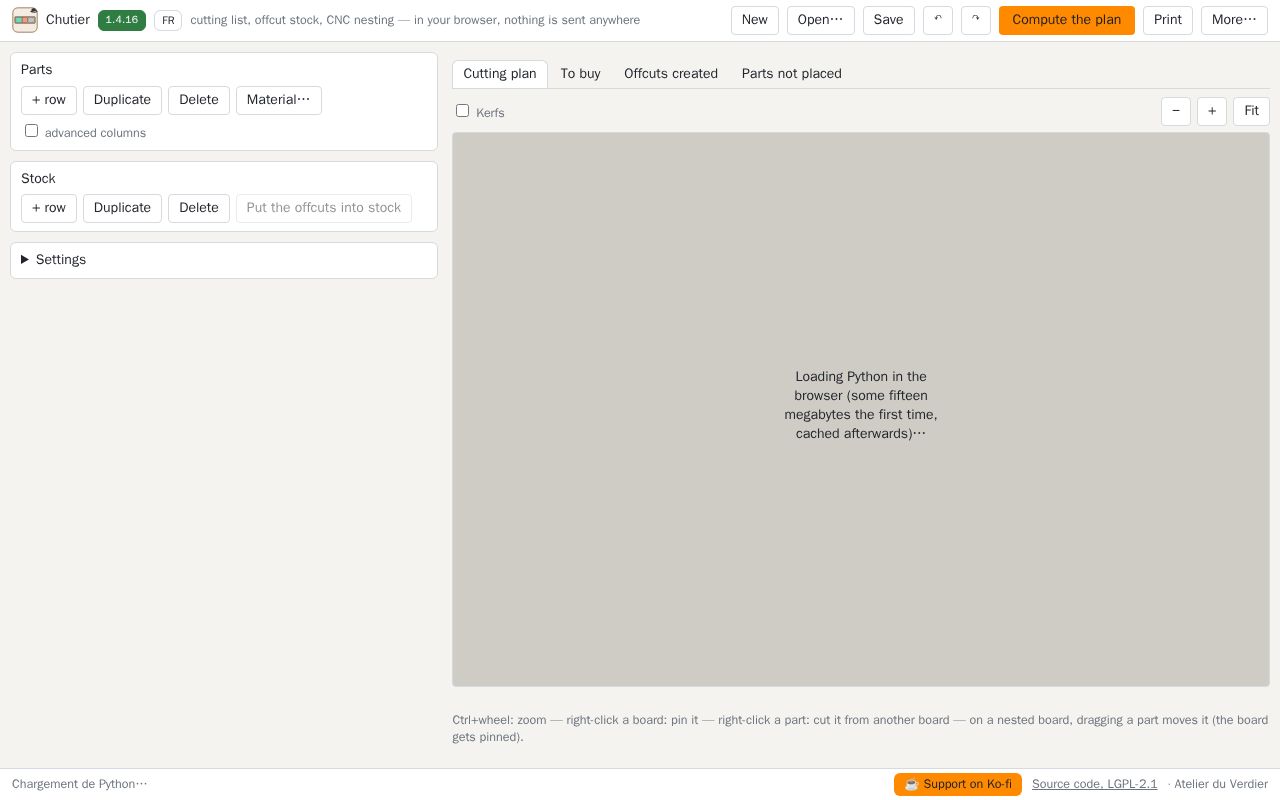Image resolution: width=1280 pixels, height=800 pixels.
Task: Open the More… menu
Action: click(1234, 20)
